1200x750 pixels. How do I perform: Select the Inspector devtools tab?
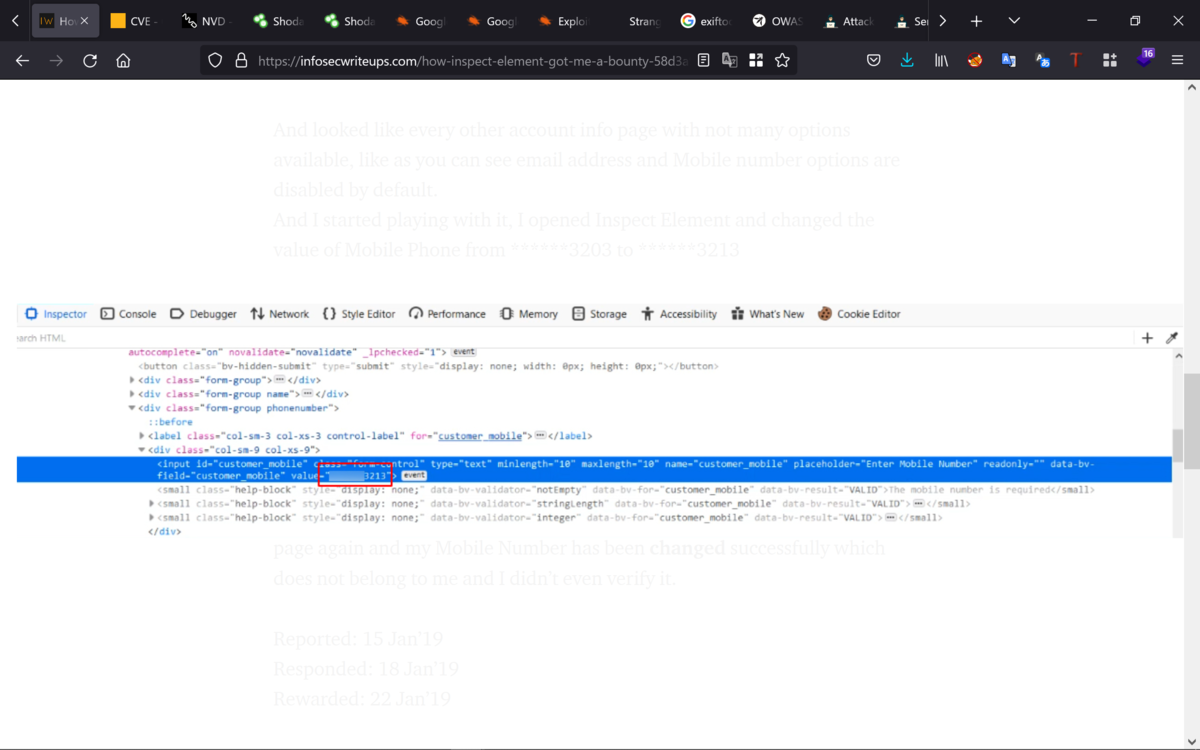[56, 314]
